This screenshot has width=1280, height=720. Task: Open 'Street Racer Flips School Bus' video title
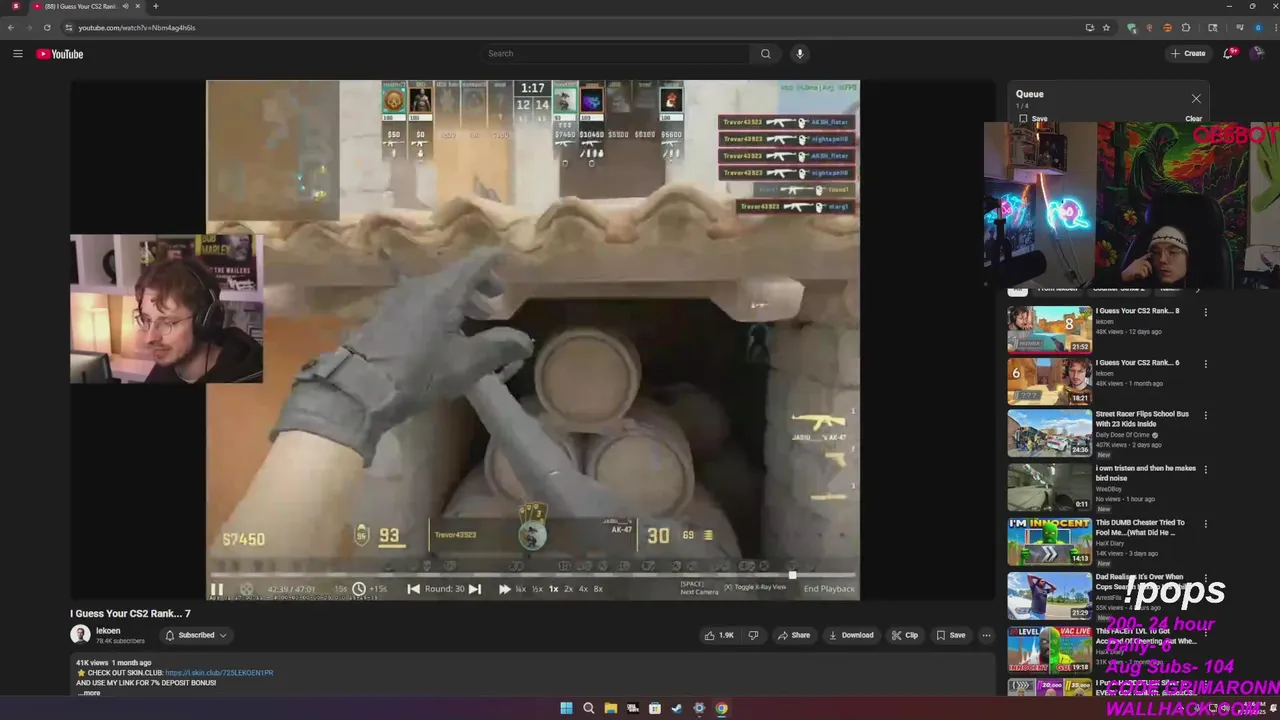1142,419
